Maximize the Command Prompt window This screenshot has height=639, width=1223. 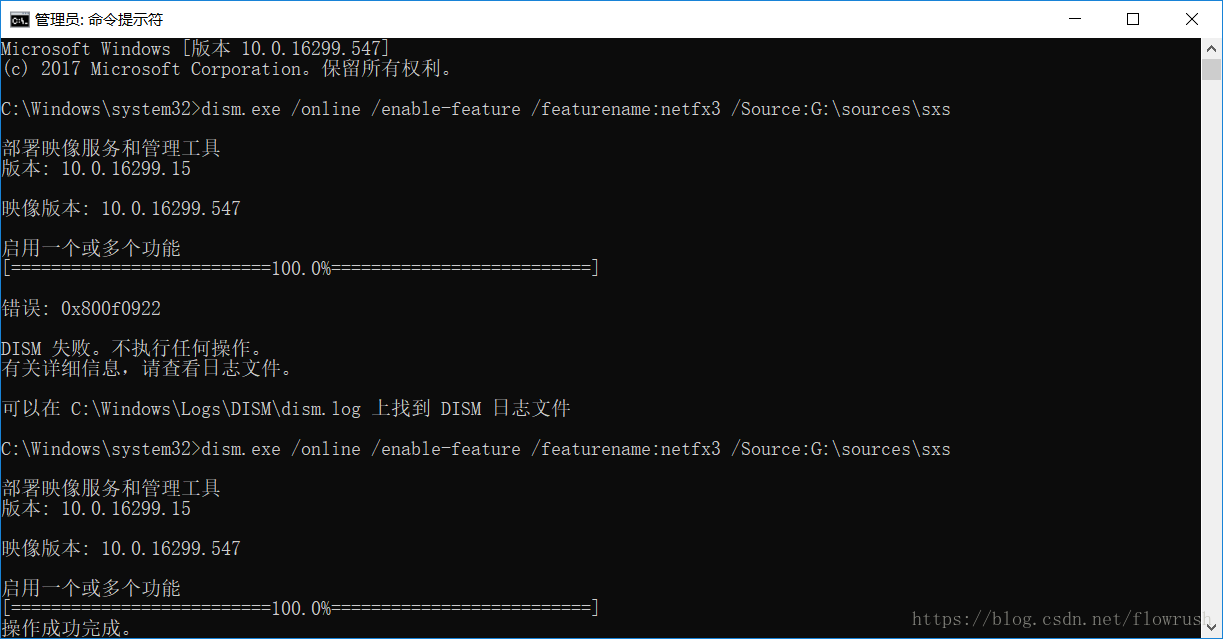[x=1133, y=19]
